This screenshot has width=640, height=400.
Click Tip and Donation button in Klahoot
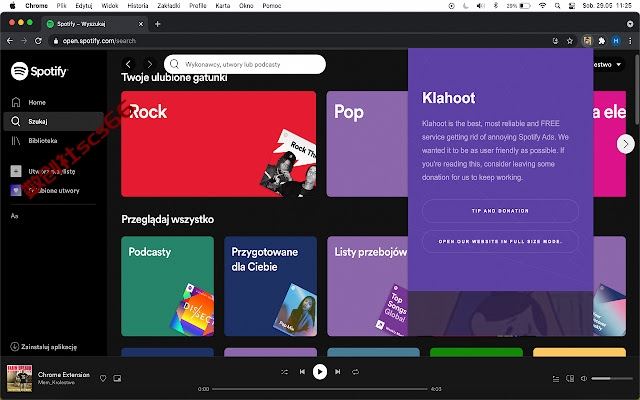click(x=500, y=211)
